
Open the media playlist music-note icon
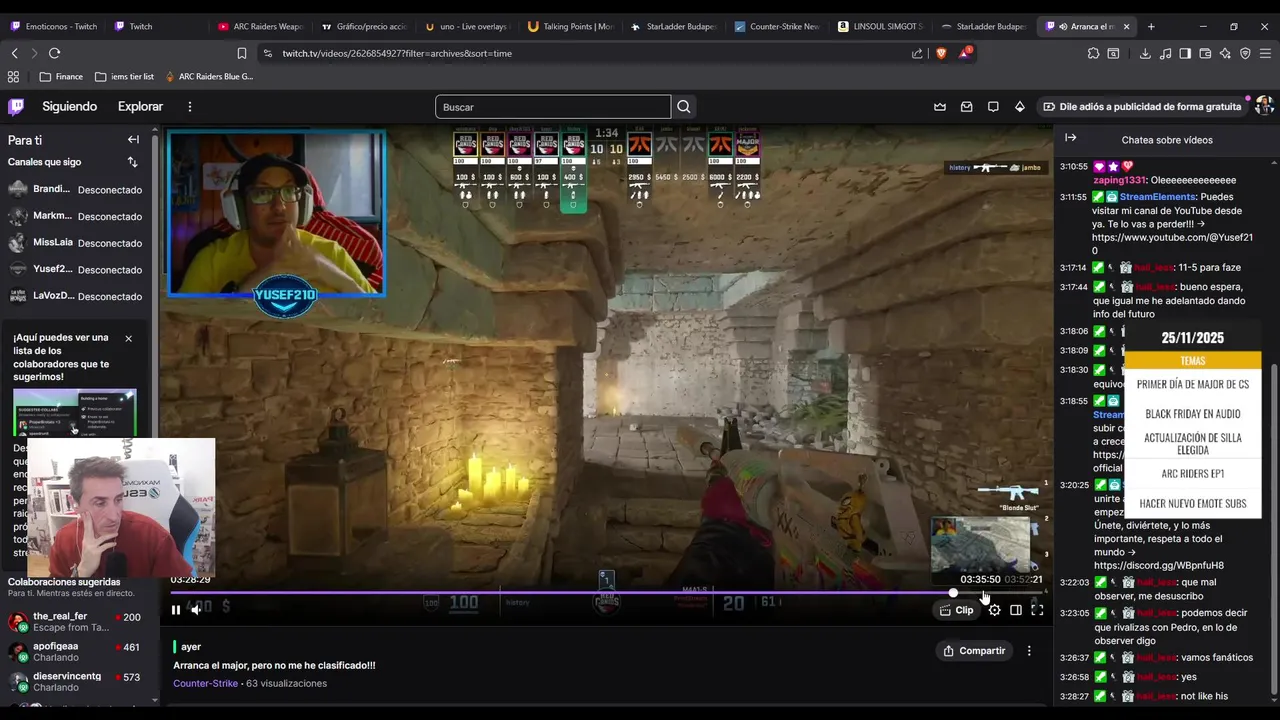[x=1165, y=53]
